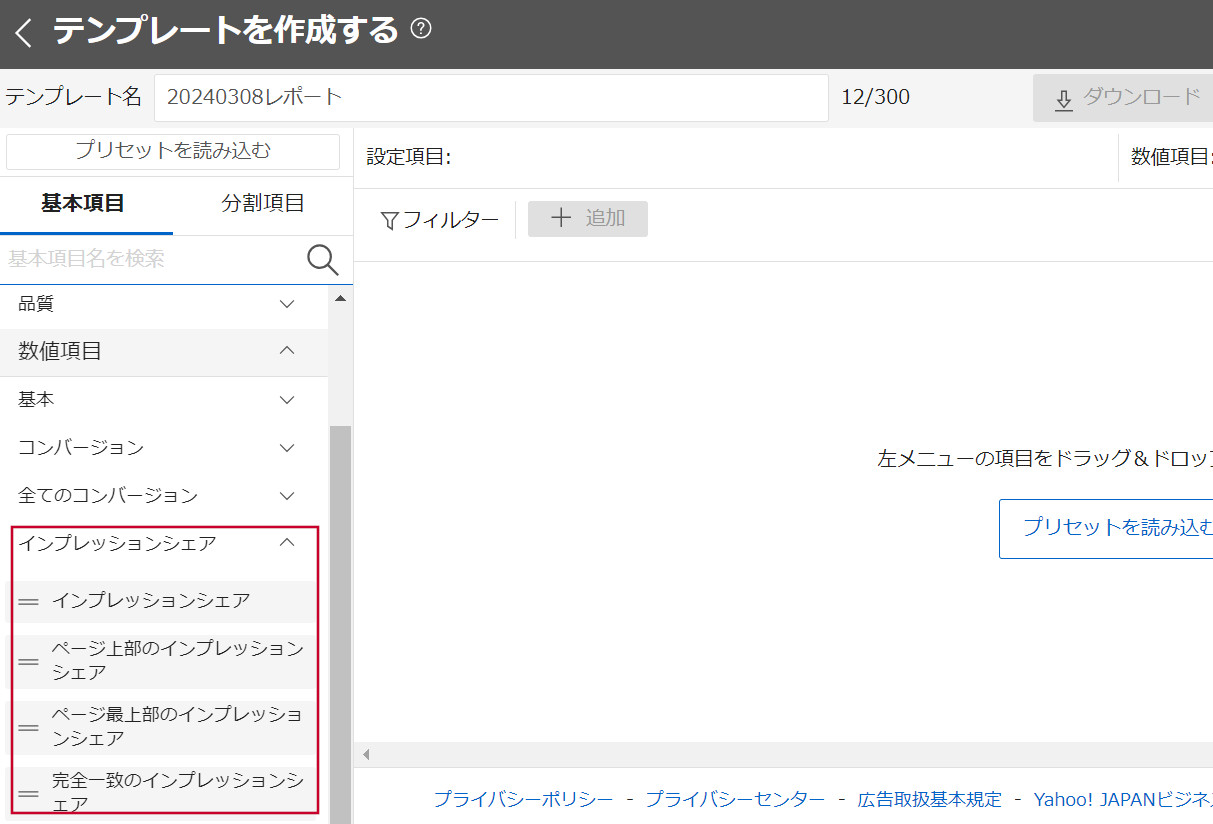Collapse the インプレッションシェア category
The width and height of the screenshot is (1213, 824).
coord(287,543)
